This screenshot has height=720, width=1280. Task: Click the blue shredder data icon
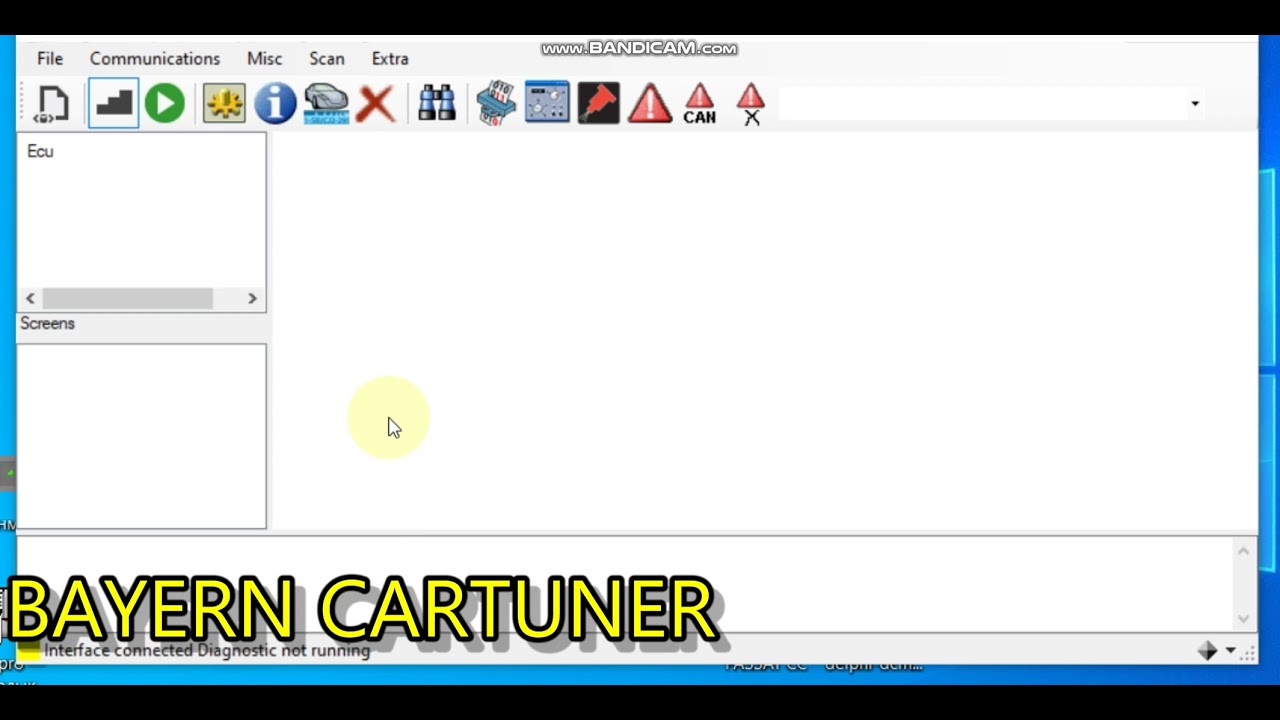496,104
